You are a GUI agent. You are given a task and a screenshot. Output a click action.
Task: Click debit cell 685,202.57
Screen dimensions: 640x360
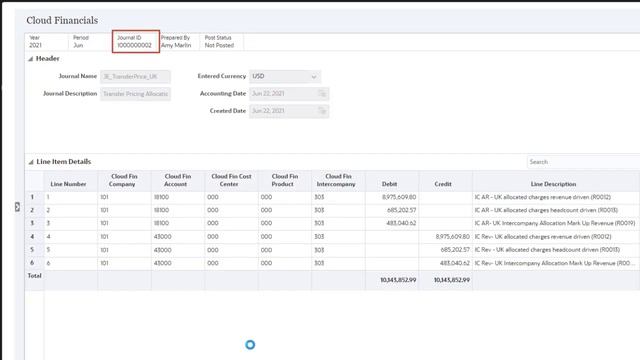(x=392, y=210)
